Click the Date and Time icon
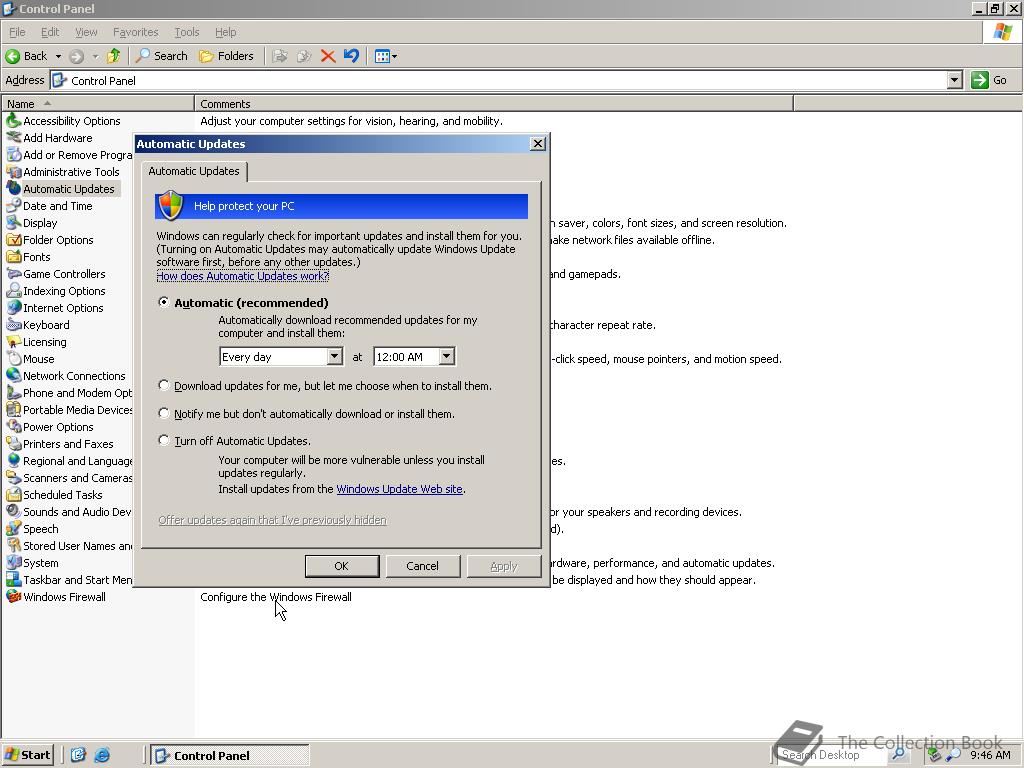The image size is (1024, 768). click(x=13, y=206)
